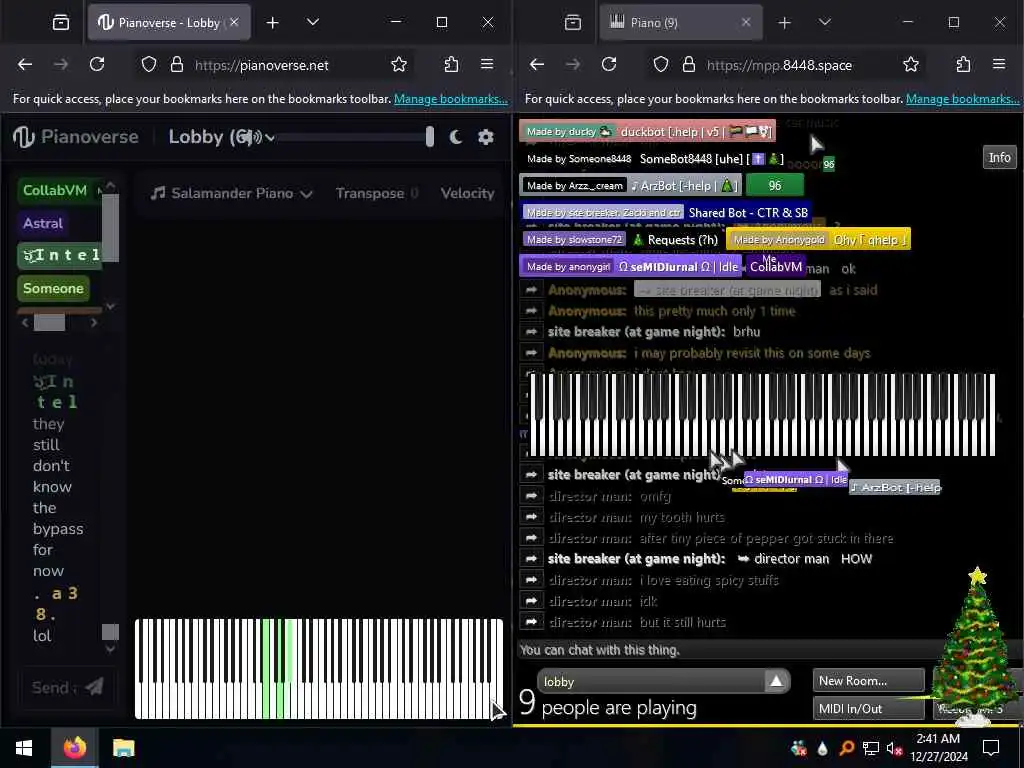Close the Piano (9) tab
Screen dimensions: 1024x768
[746, 22]
